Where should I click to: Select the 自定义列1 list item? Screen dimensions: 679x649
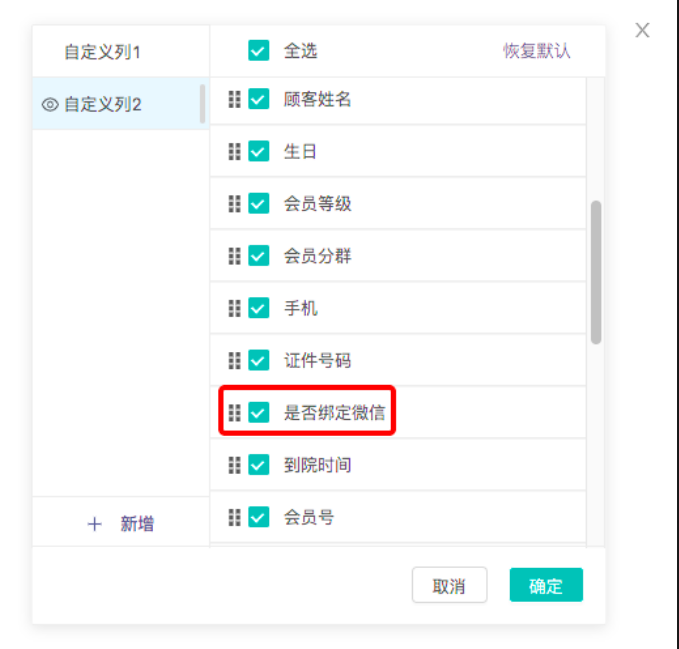click(x=121, y=52)
